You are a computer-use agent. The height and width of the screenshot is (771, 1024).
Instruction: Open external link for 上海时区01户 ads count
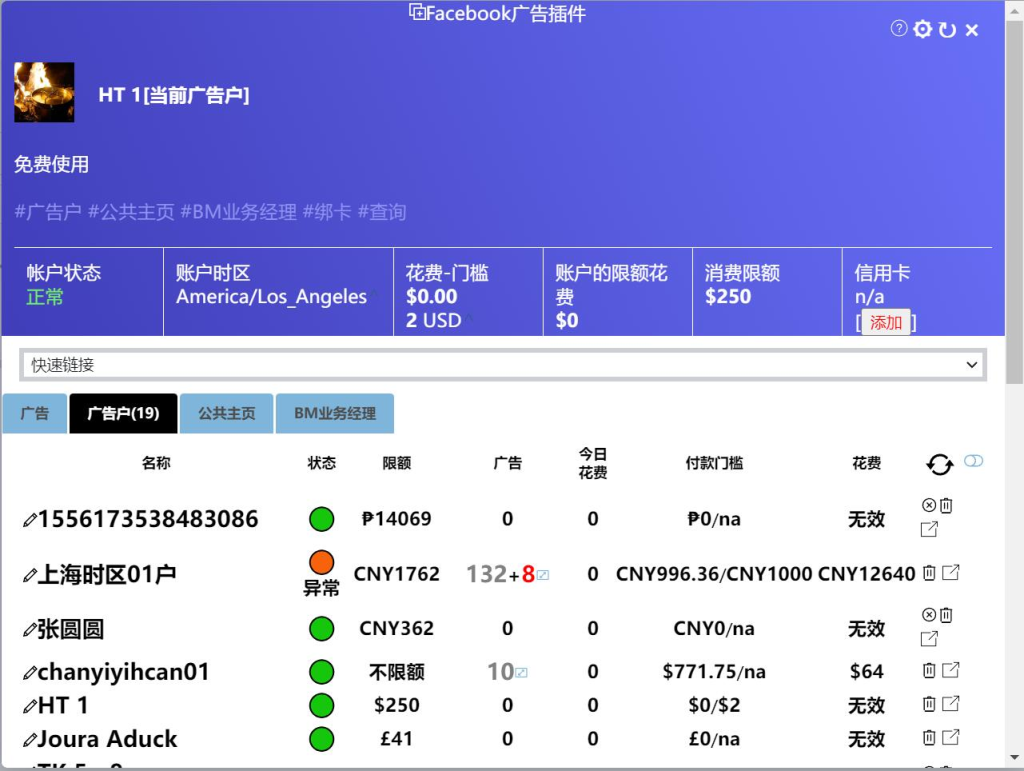click(x=543, y=575)
